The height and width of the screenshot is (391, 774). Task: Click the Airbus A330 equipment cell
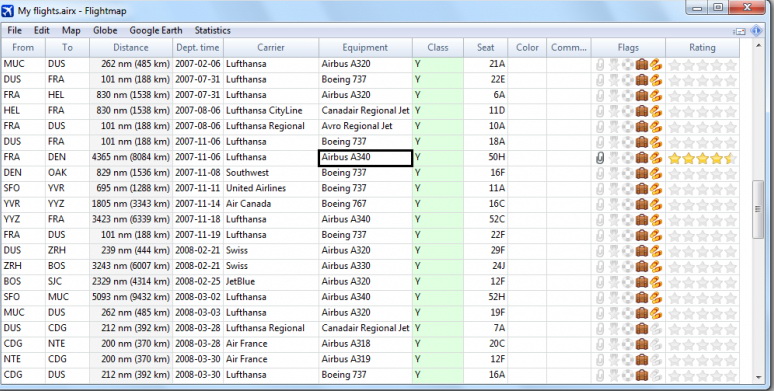[365, 267]
